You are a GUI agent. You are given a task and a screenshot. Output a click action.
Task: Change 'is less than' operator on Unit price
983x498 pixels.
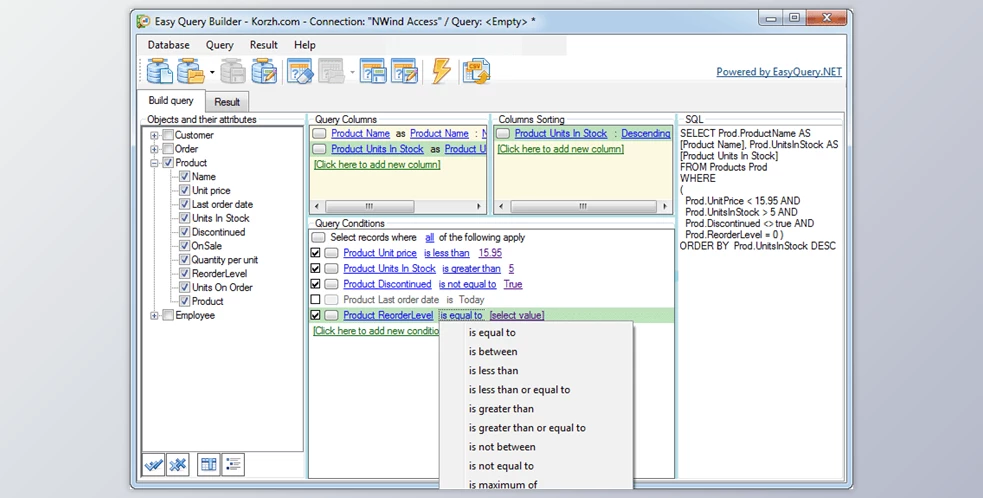point(446,253)
